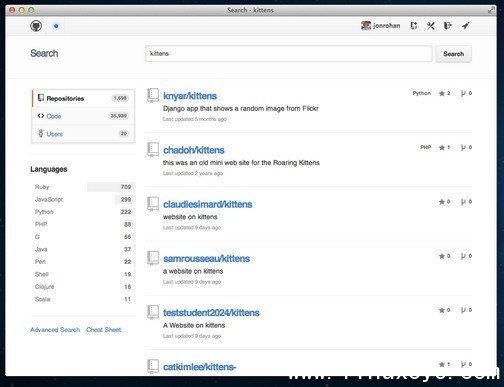Image resolution: width=504 pixels, height=387 pixels.
Task: Click the create new repository icon
Action: (414, 26)
